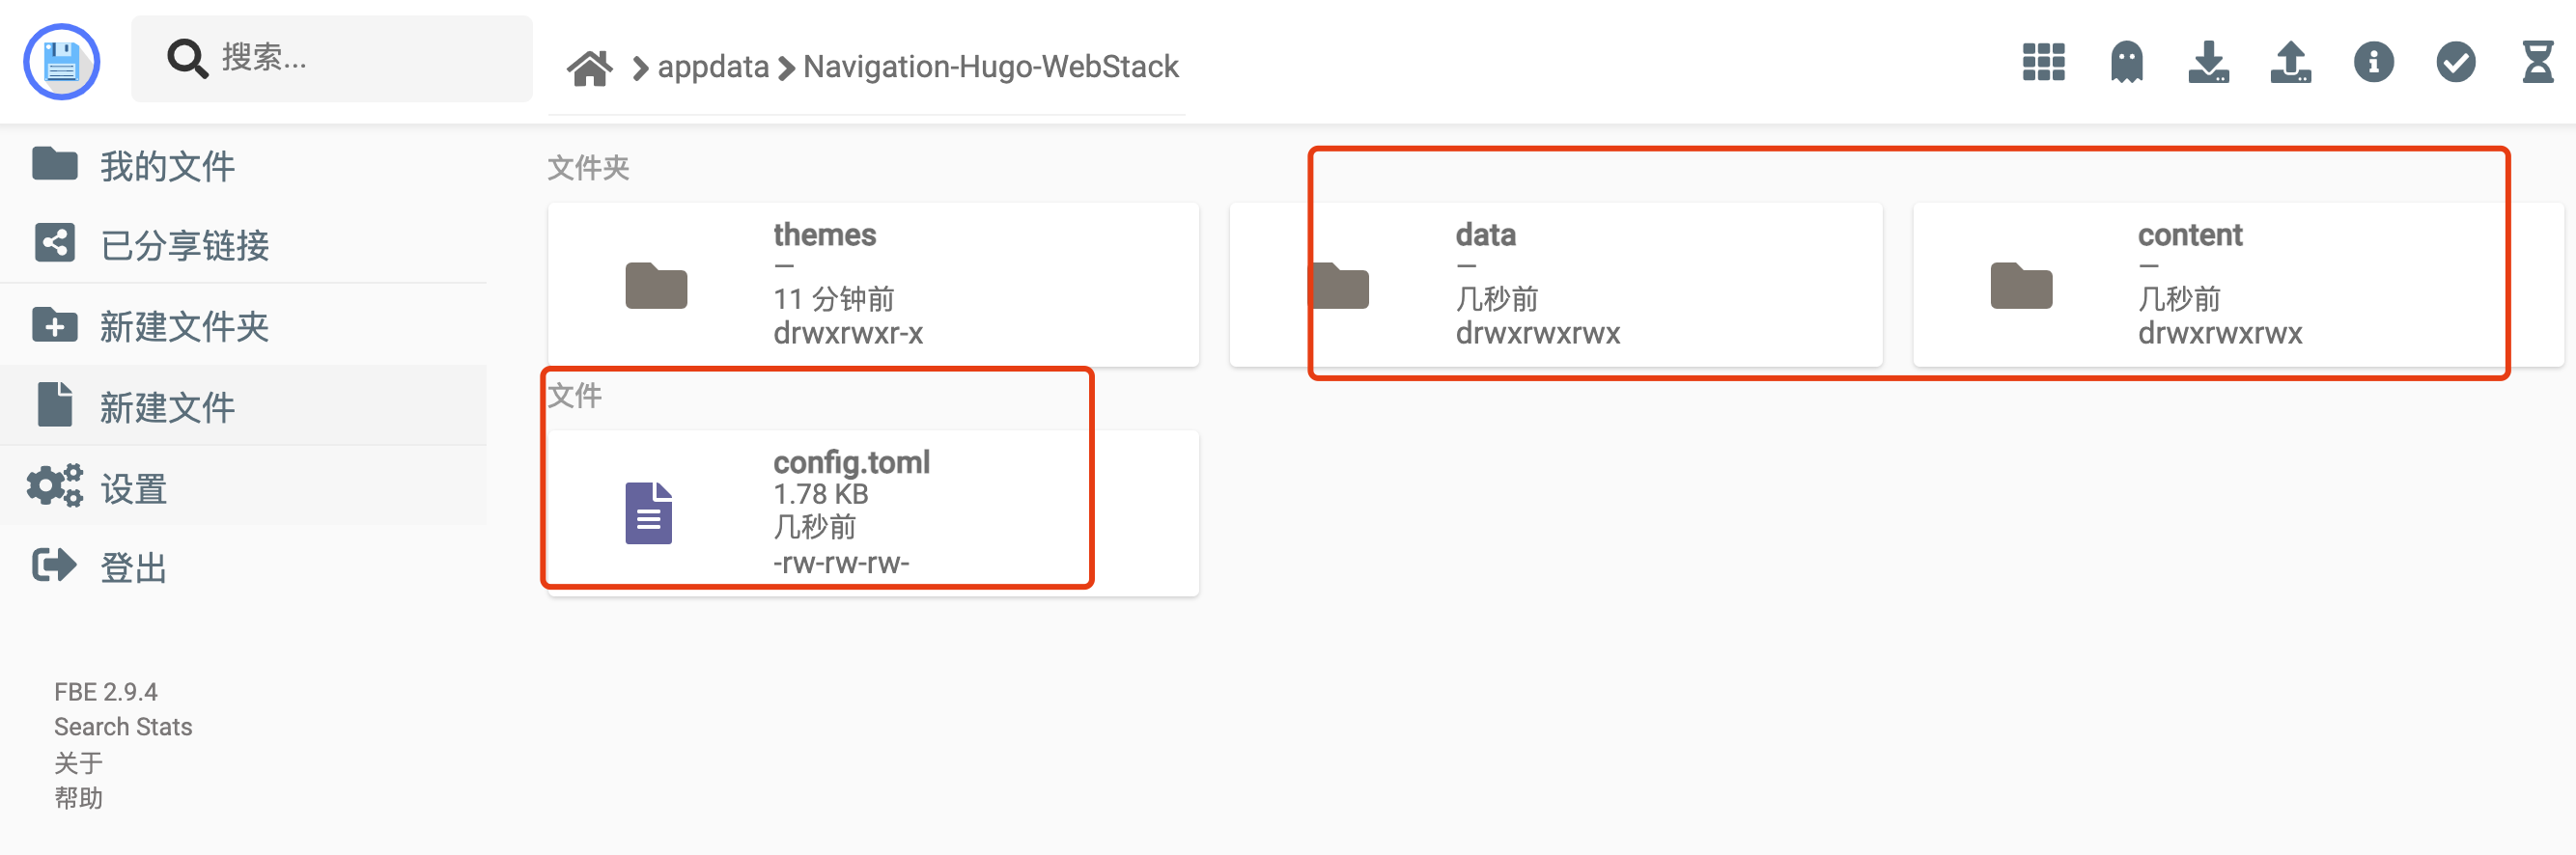Open 已分享链接 in the sidebar

tap(184, 245)
